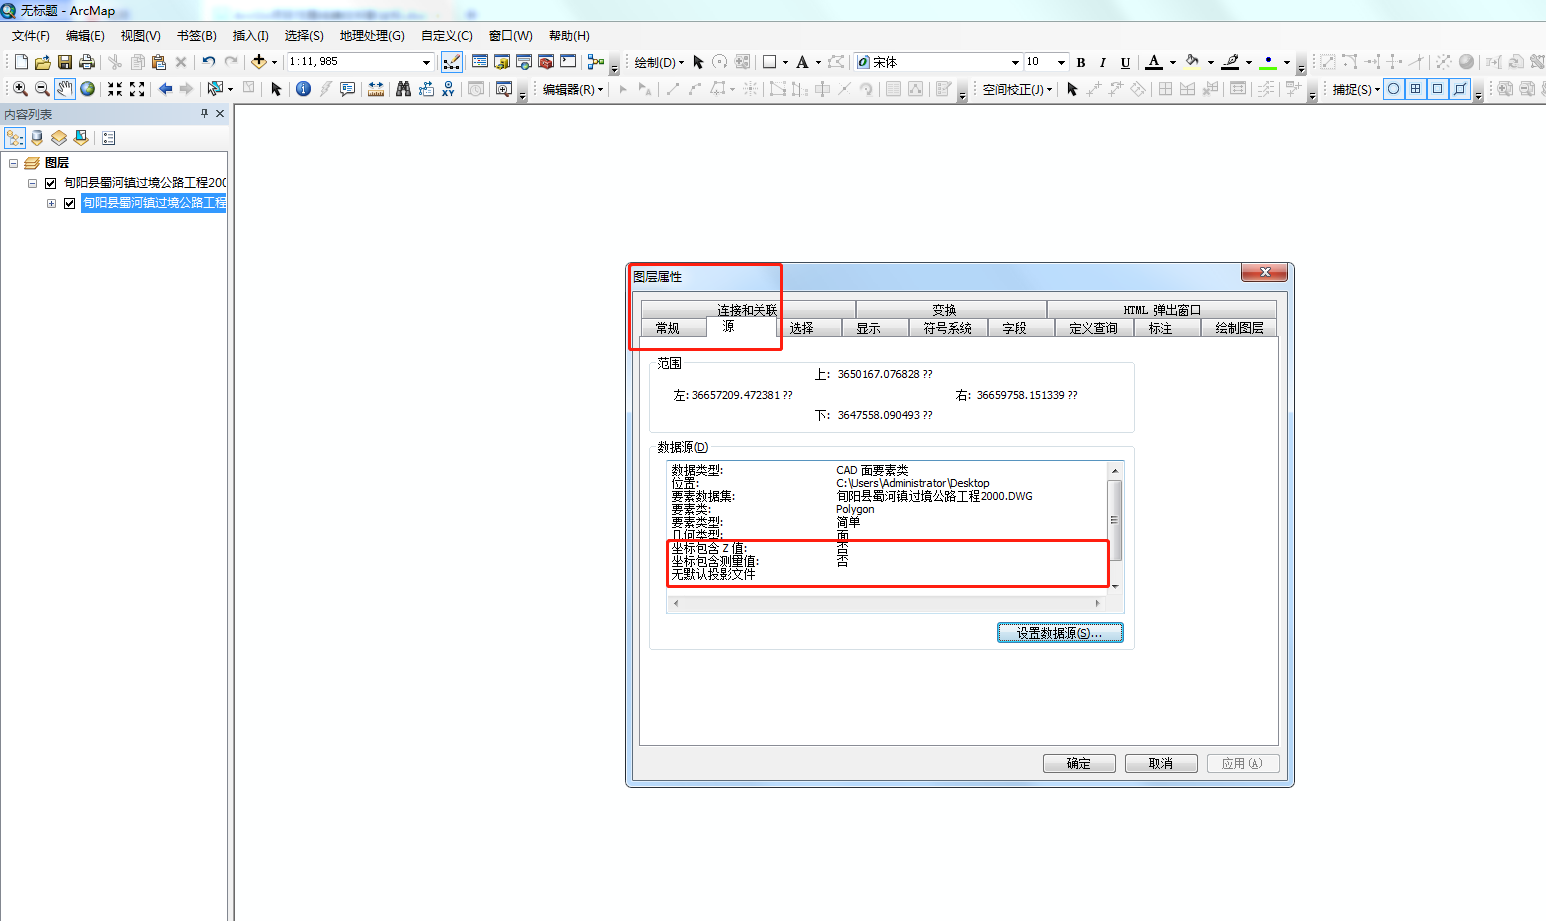
Task: Activate the Pan hand tool
Action: pyautogui.click(x=65, y=89)
